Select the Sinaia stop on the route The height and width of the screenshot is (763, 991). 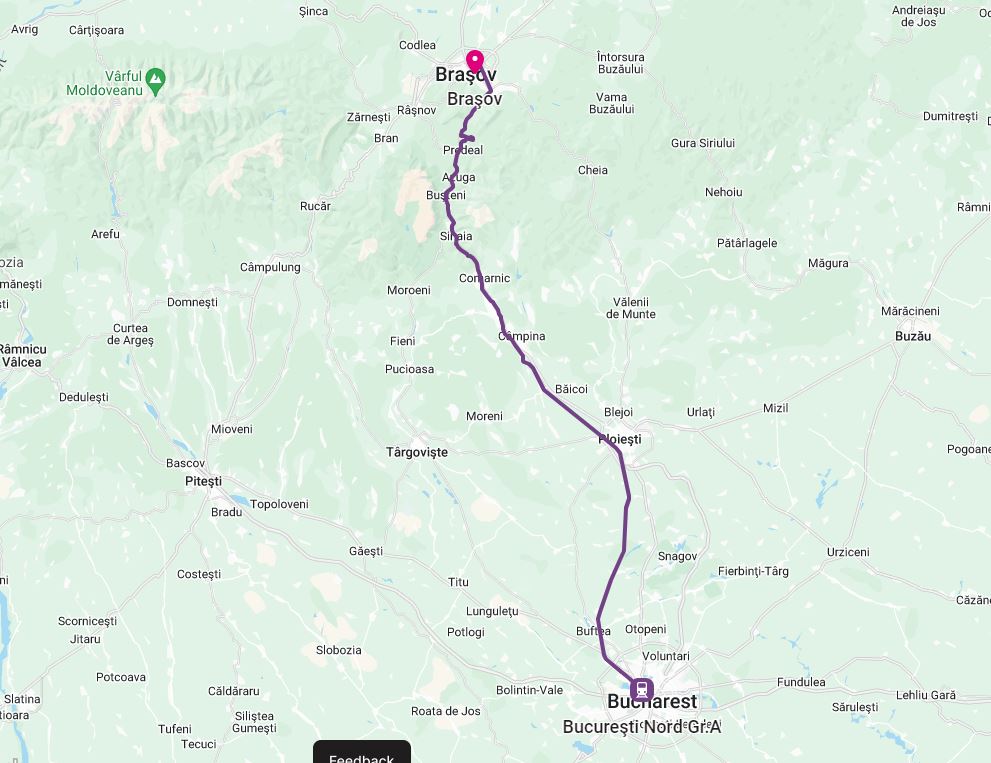(456, 236)
